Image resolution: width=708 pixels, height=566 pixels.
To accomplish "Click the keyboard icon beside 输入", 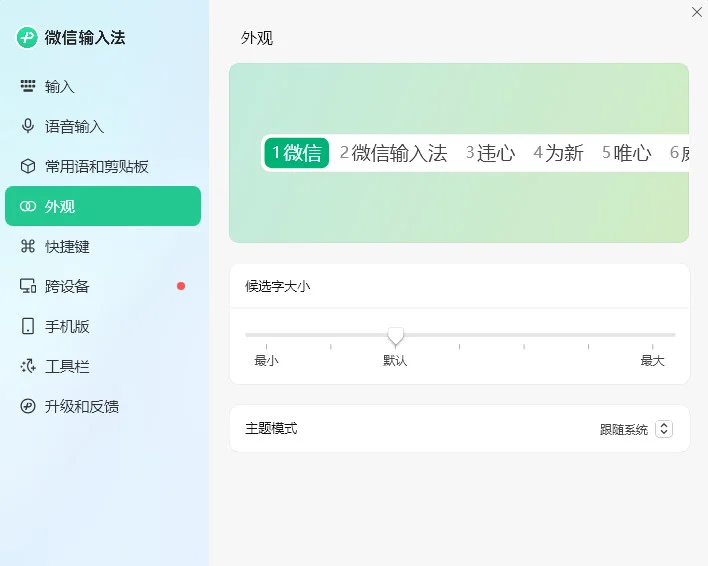I will [28, 86].
